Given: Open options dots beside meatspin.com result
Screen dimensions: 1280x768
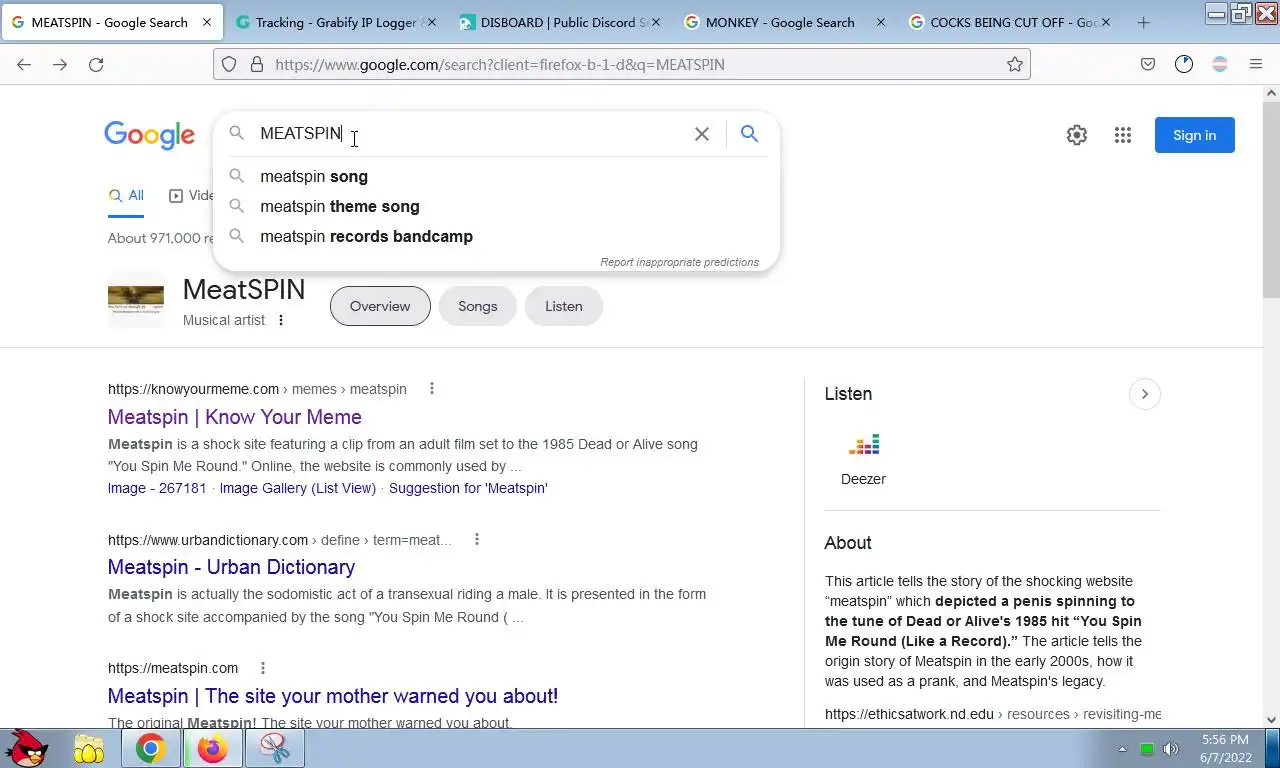Looking at the screenshot, I should point(263,668).
